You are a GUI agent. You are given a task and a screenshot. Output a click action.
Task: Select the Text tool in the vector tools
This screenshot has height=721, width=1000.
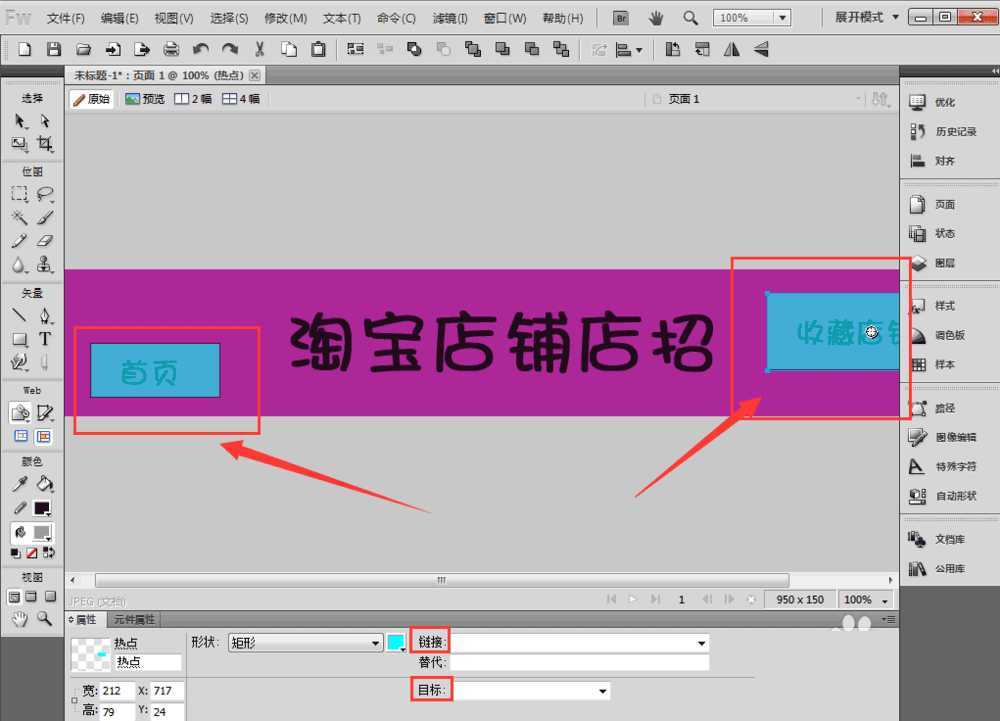(45, 339)
